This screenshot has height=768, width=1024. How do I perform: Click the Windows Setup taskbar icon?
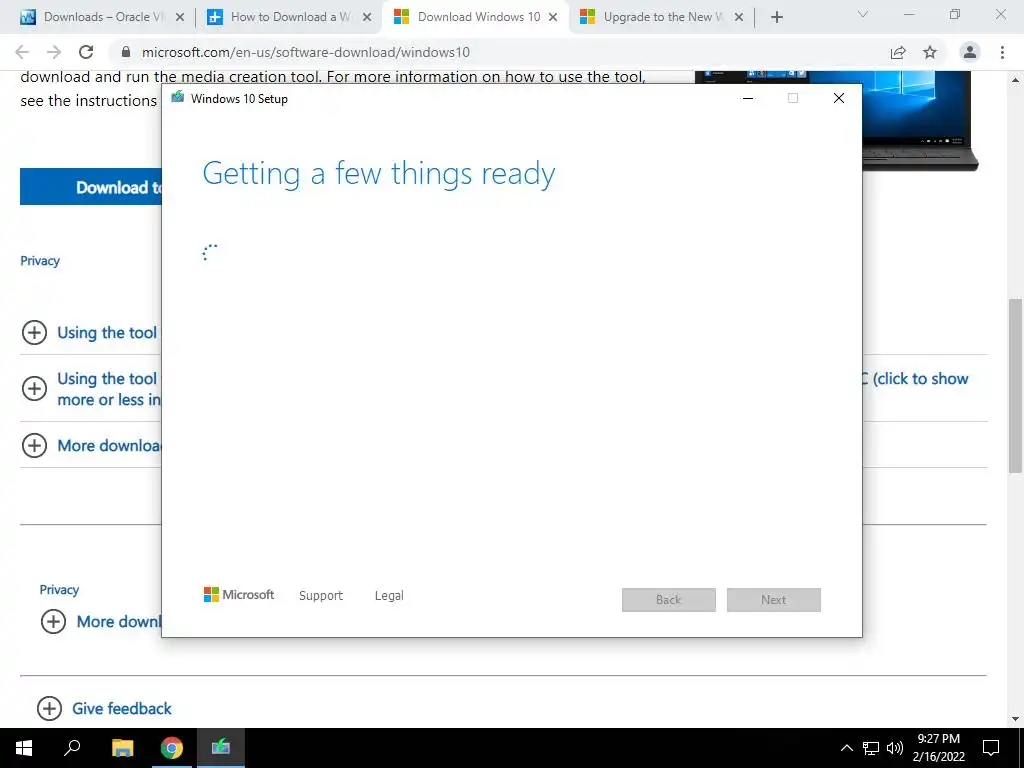pyautogui.click(x=221, y=747)
